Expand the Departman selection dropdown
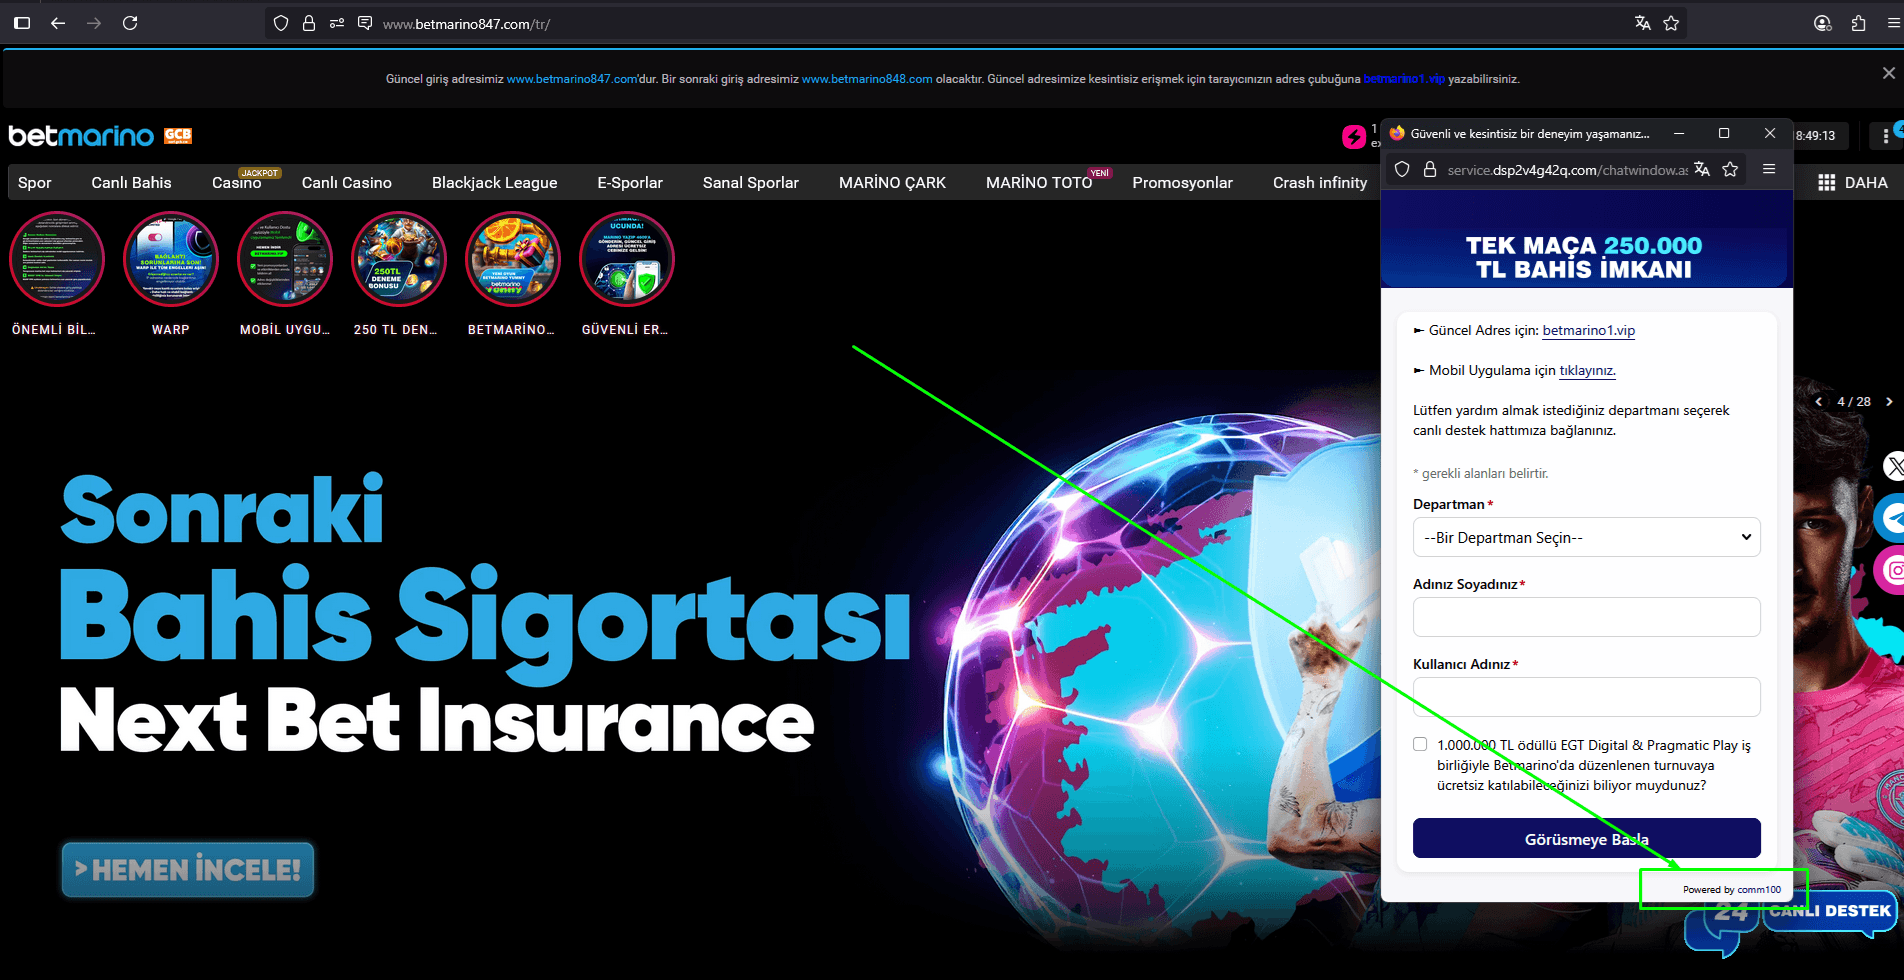 (1586, 537)
